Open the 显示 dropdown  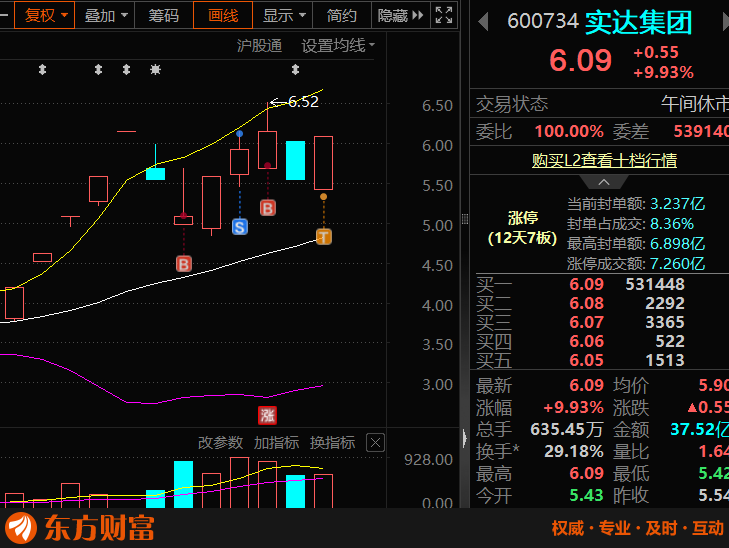click(x=283, y=15)
